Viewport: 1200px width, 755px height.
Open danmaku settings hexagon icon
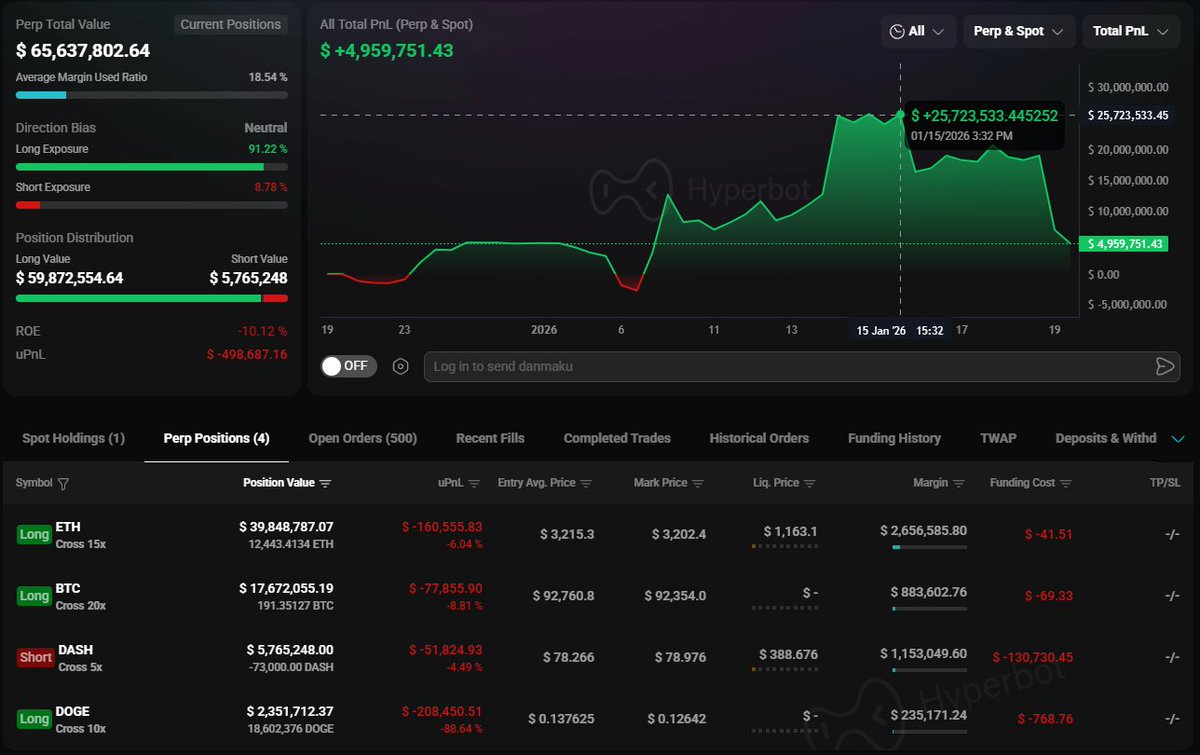tap(400, 366)
